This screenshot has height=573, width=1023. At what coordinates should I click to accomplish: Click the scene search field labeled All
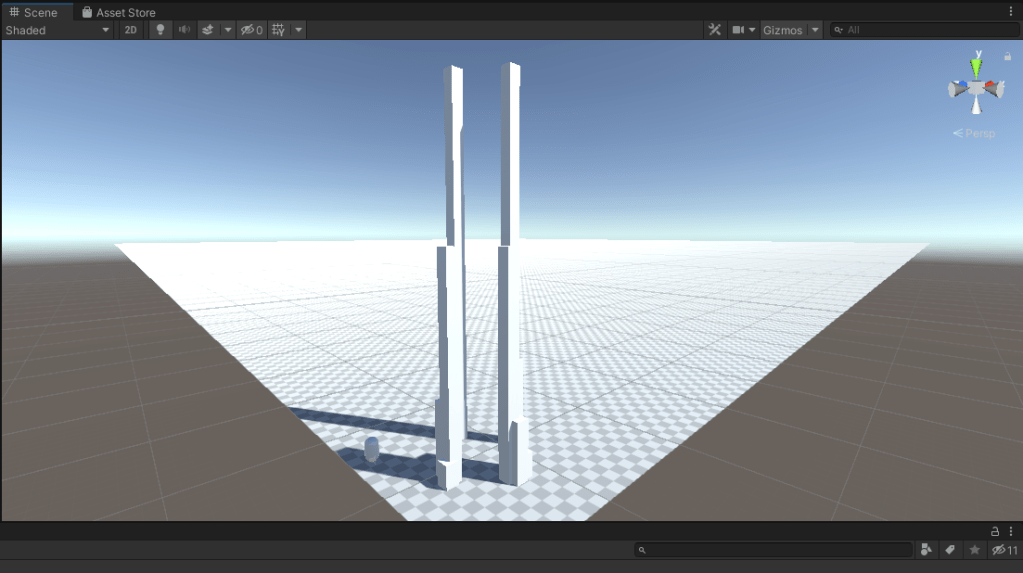click(x=925, y=30)
